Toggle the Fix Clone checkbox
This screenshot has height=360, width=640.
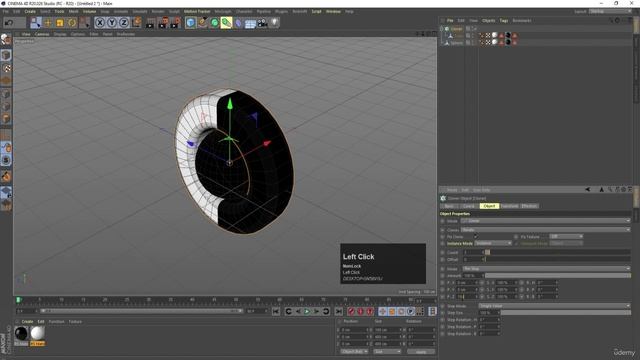476,236
